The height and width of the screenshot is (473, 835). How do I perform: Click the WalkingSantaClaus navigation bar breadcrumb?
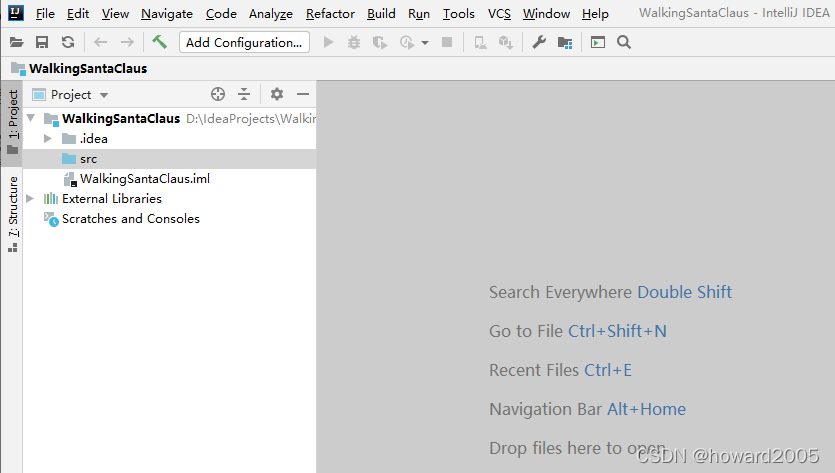click(79, 68)
